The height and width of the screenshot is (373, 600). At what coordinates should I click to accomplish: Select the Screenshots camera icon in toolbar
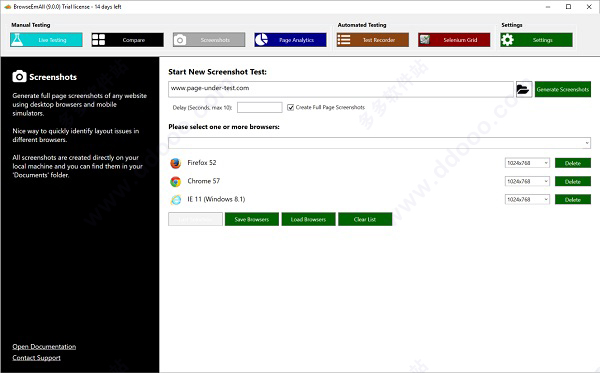[180, 40]
